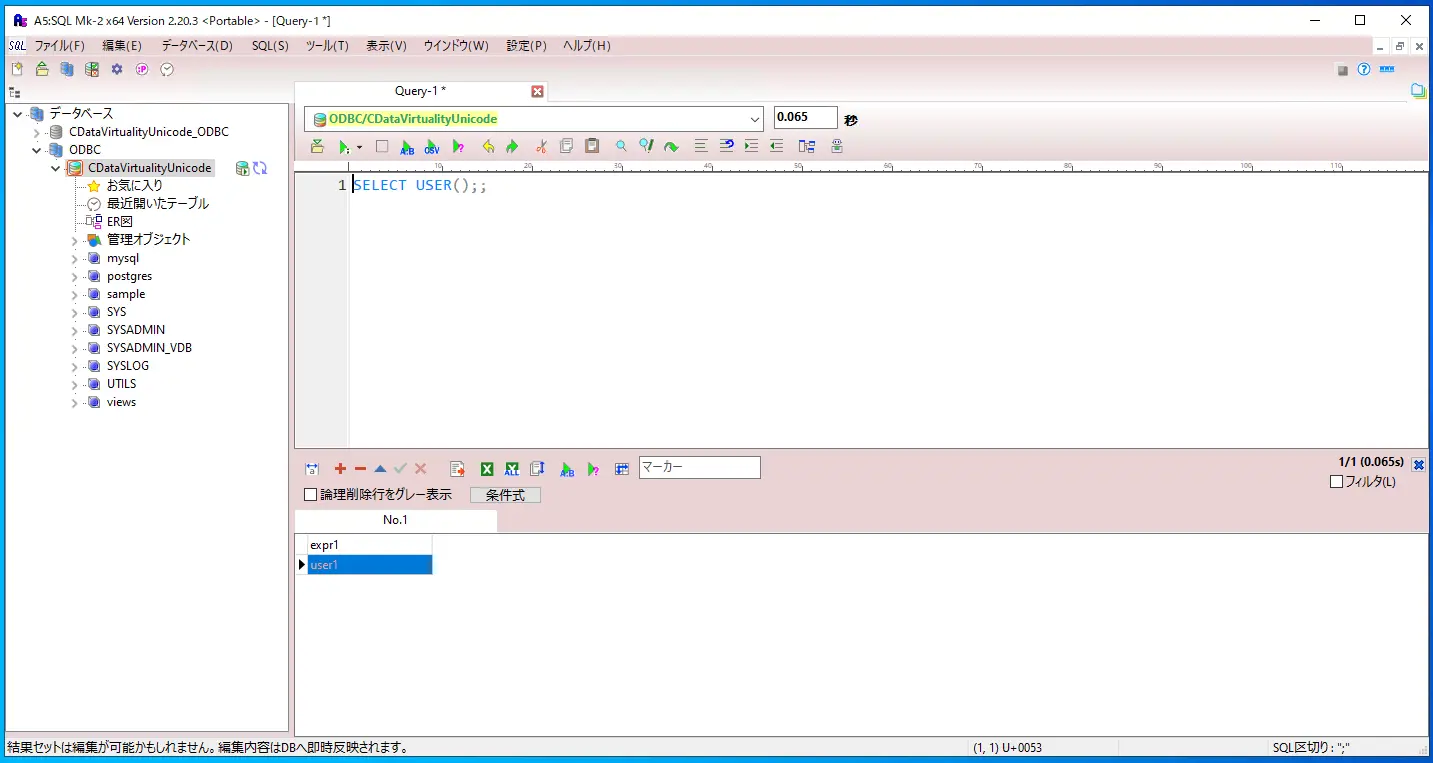Click the explain plan icon in the editor toolbar
This screenshot has width=1433, height=763.
pyautogui.click(x=458, y=147)
